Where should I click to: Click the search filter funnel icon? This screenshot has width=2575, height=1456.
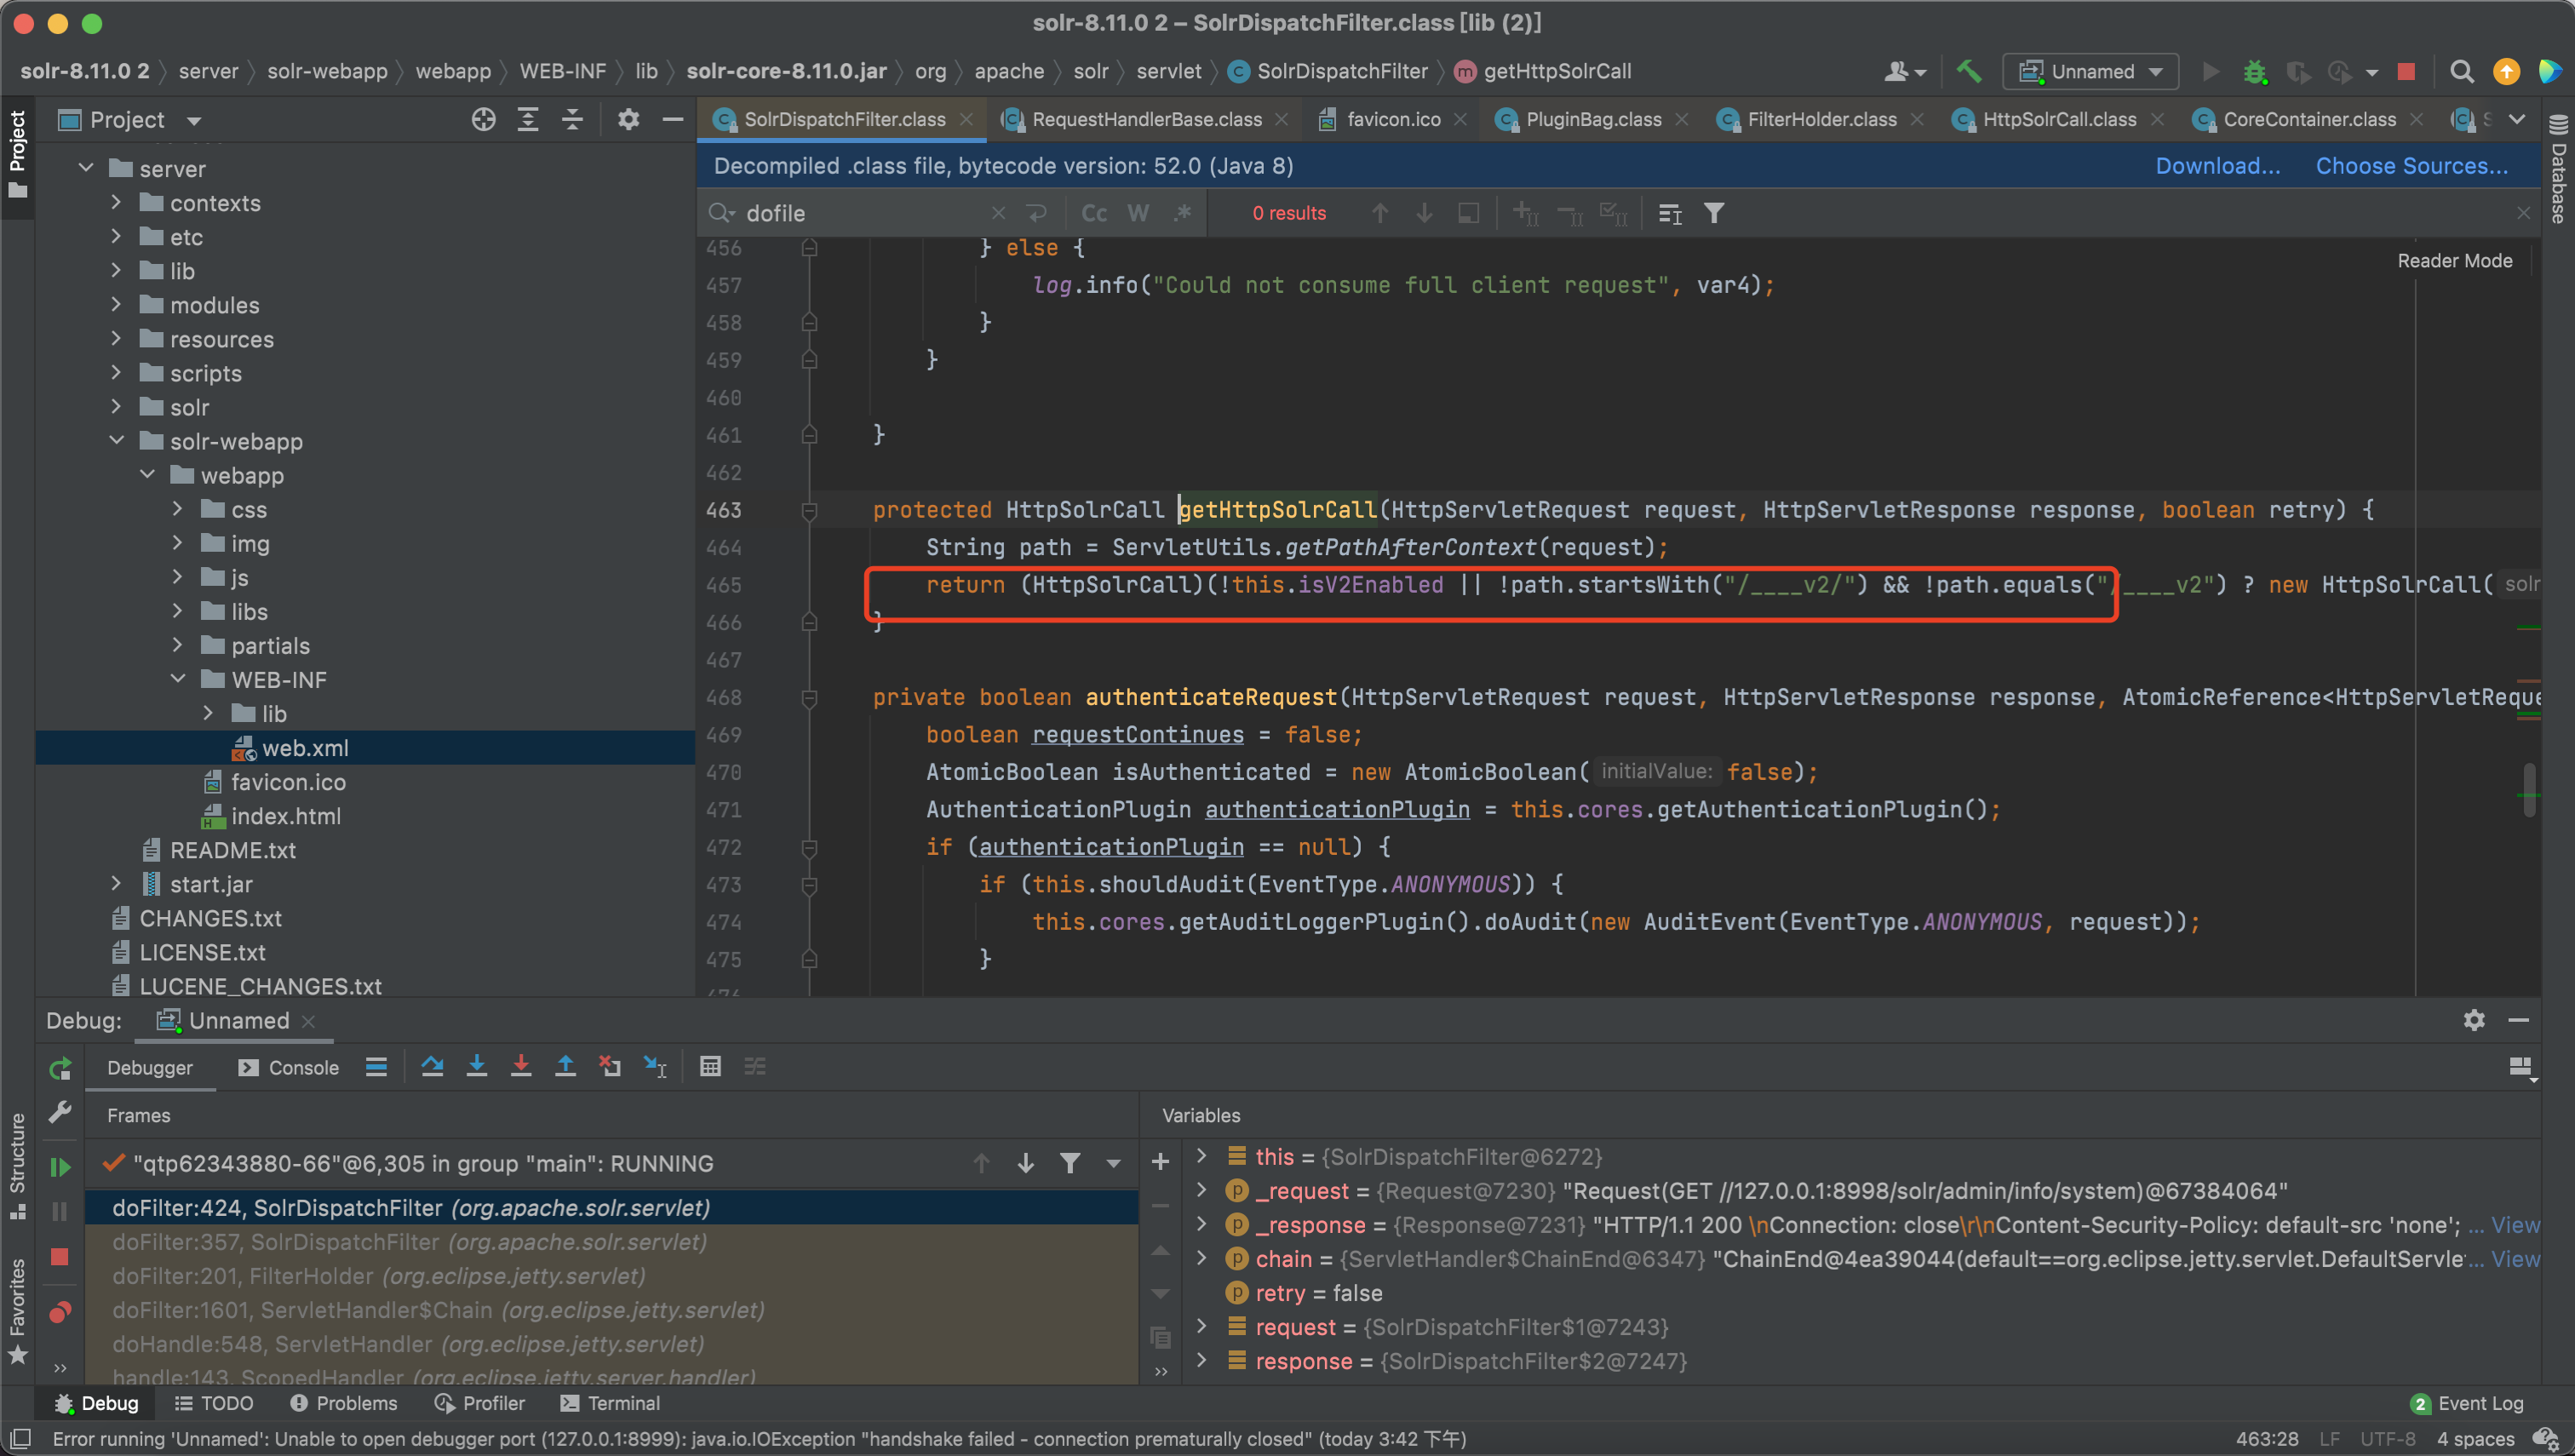(1714, 213)
